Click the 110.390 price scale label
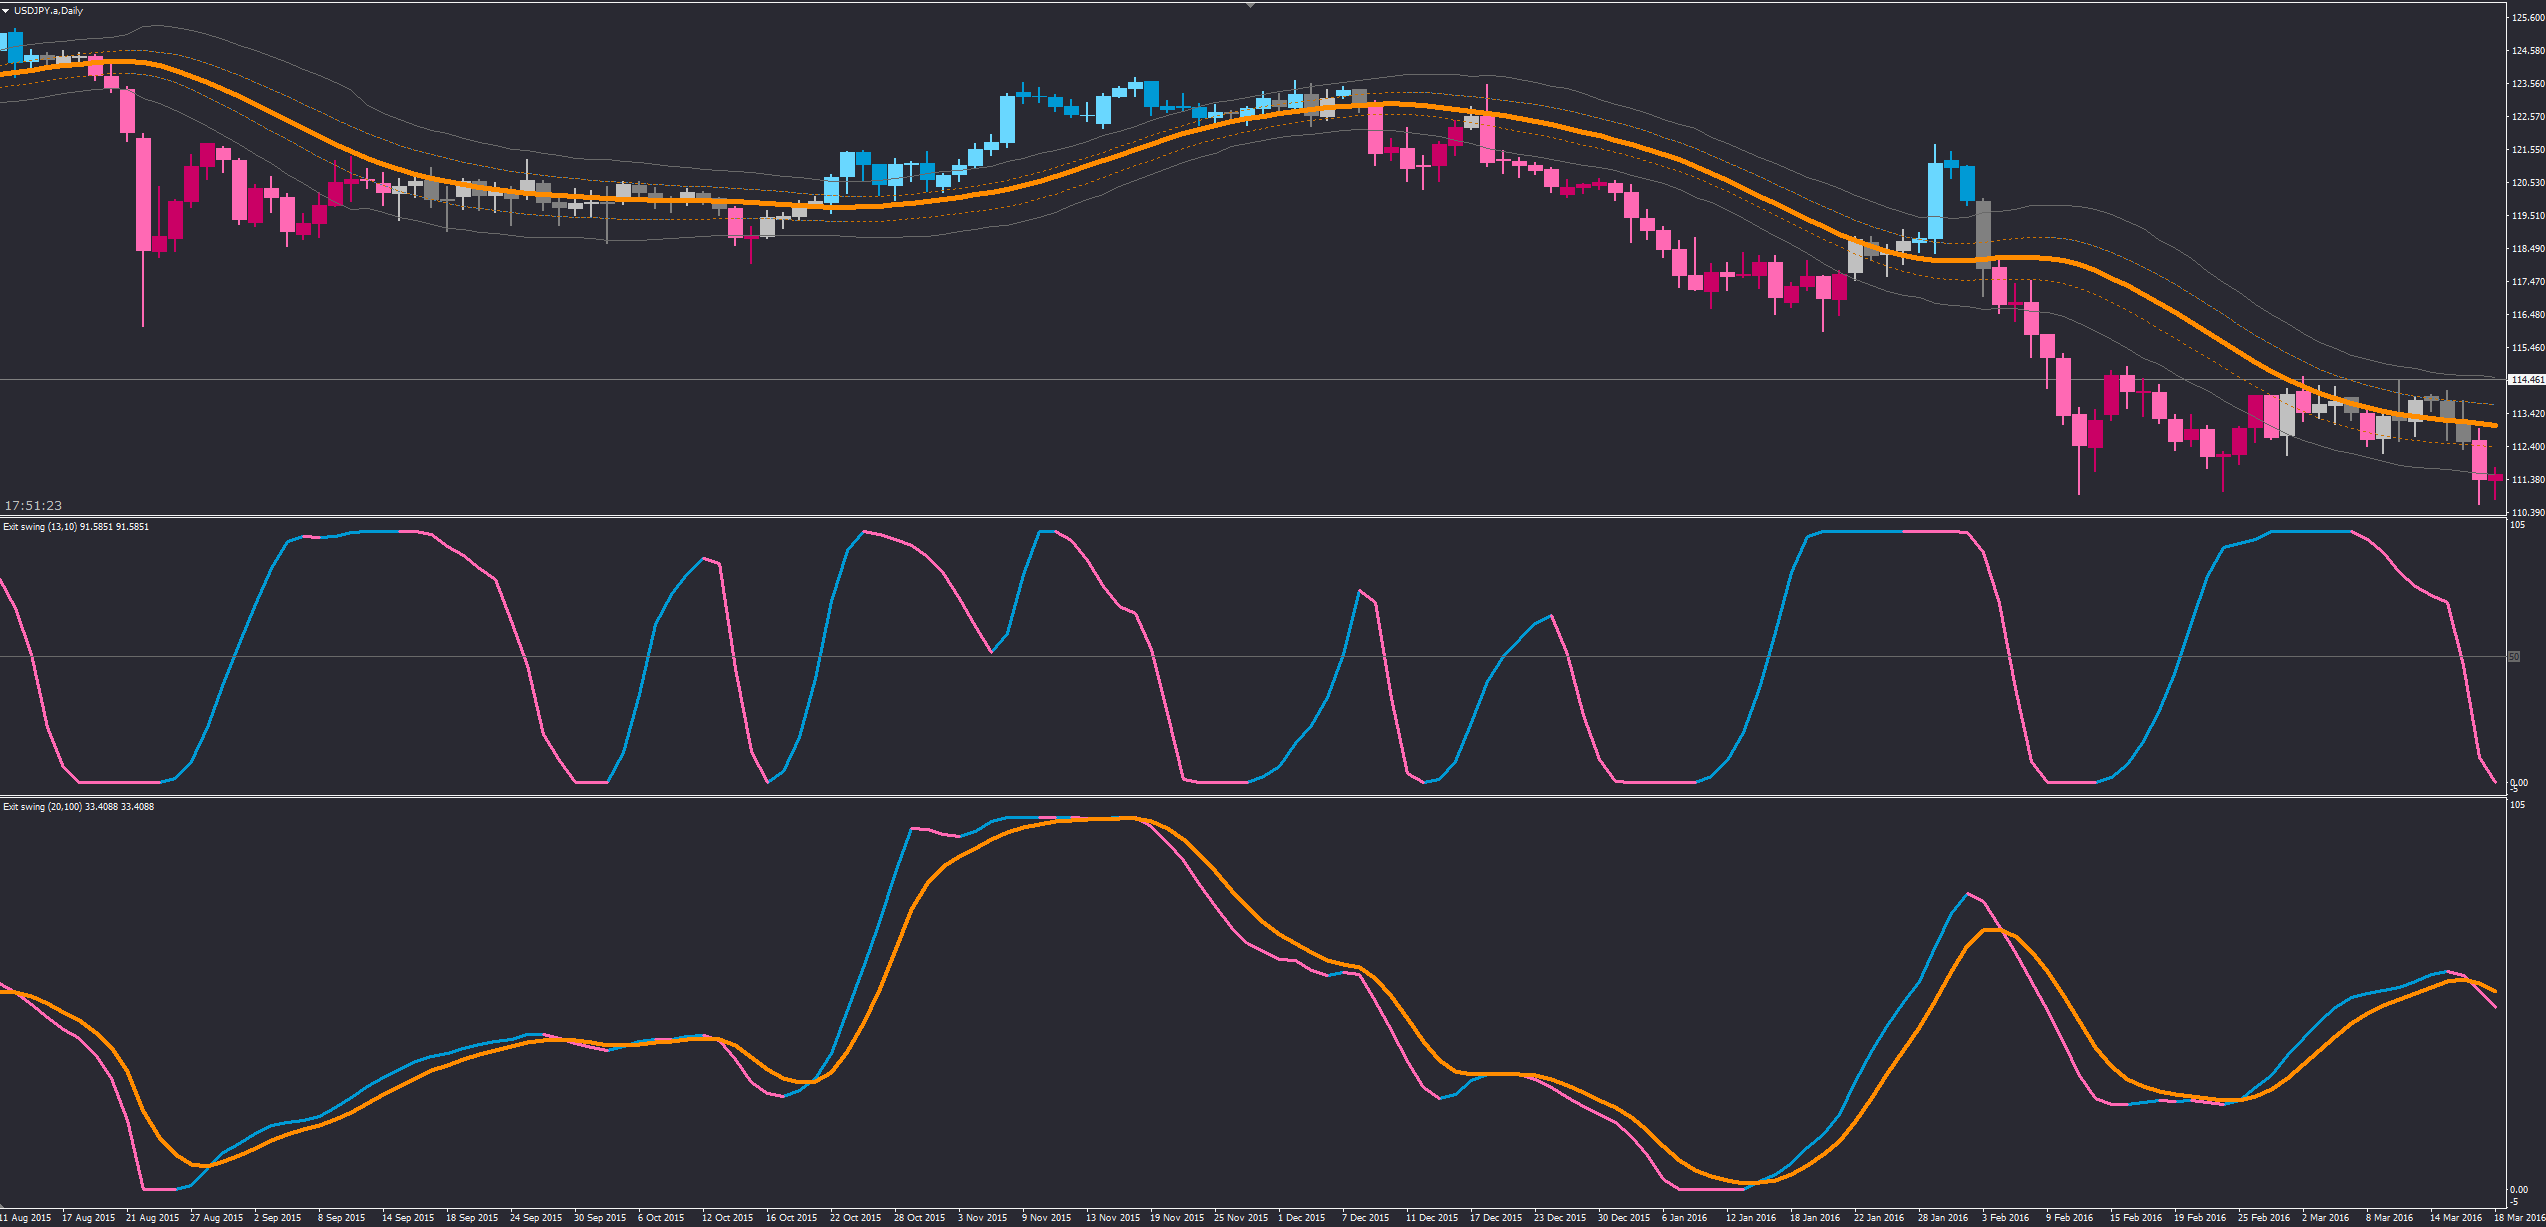This screenshot has width=2546, height=1227. point(2527,512)
